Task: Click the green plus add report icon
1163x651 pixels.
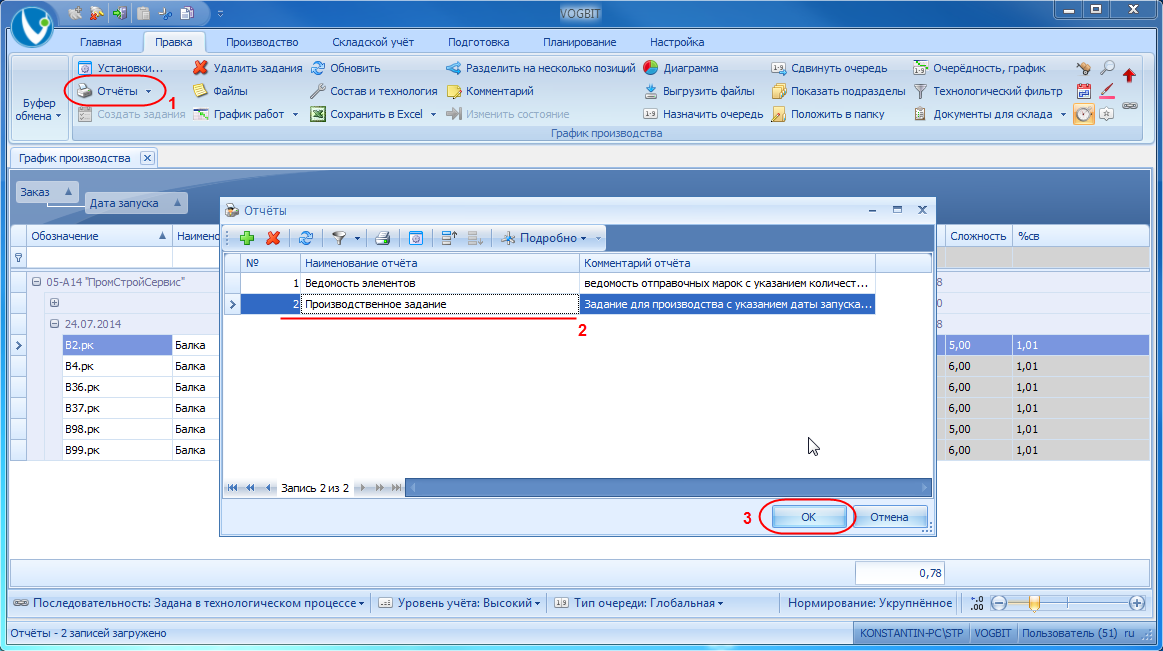Action: pos(247,238)
